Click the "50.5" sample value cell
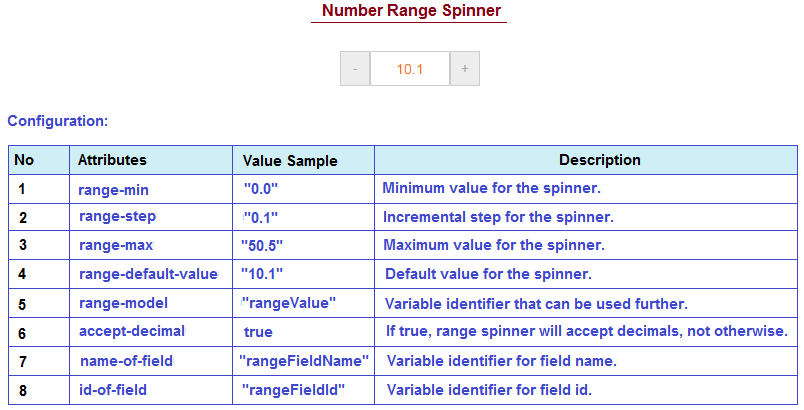Image resolution: width=804 pixels, height=410 pixels. [x=304, y=245]
